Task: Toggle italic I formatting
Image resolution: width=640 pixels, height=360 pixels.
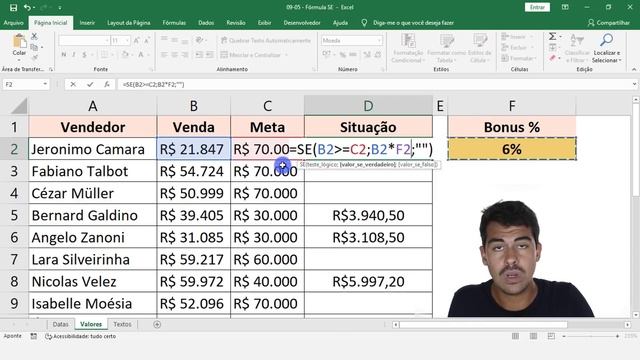Action: pyautogui.click(x=74, y=55)
